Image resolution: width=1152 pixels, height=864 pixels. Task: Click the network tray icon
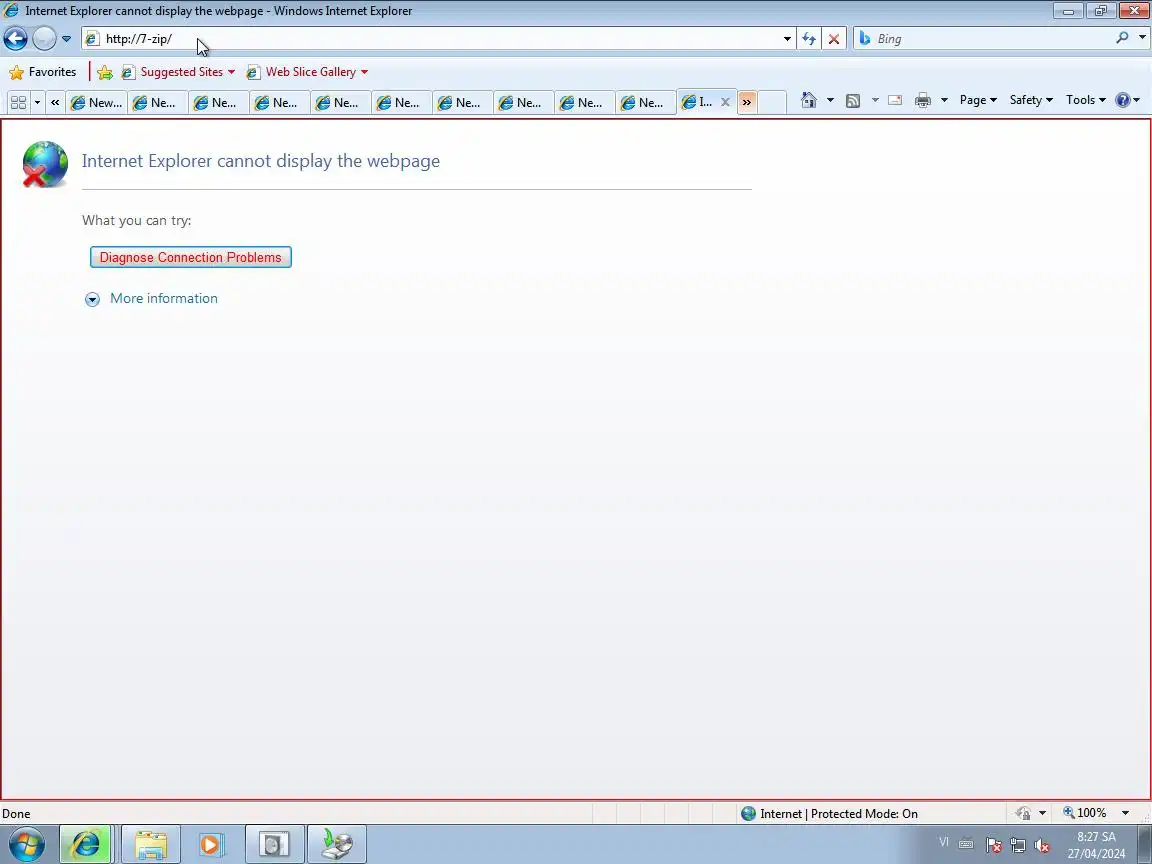click(1018, 845)
